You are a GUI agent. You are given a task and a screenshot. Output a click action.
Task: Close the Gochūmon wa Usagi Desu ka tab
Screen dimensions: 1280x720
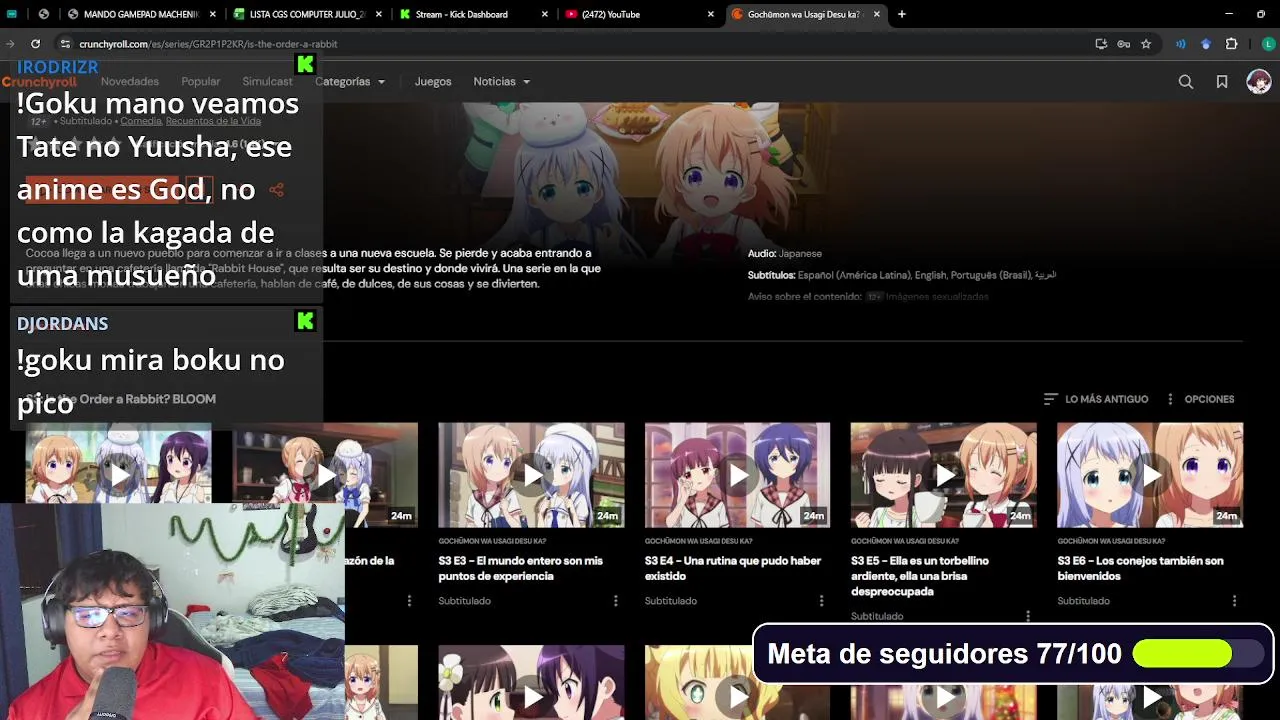point(877,14)
